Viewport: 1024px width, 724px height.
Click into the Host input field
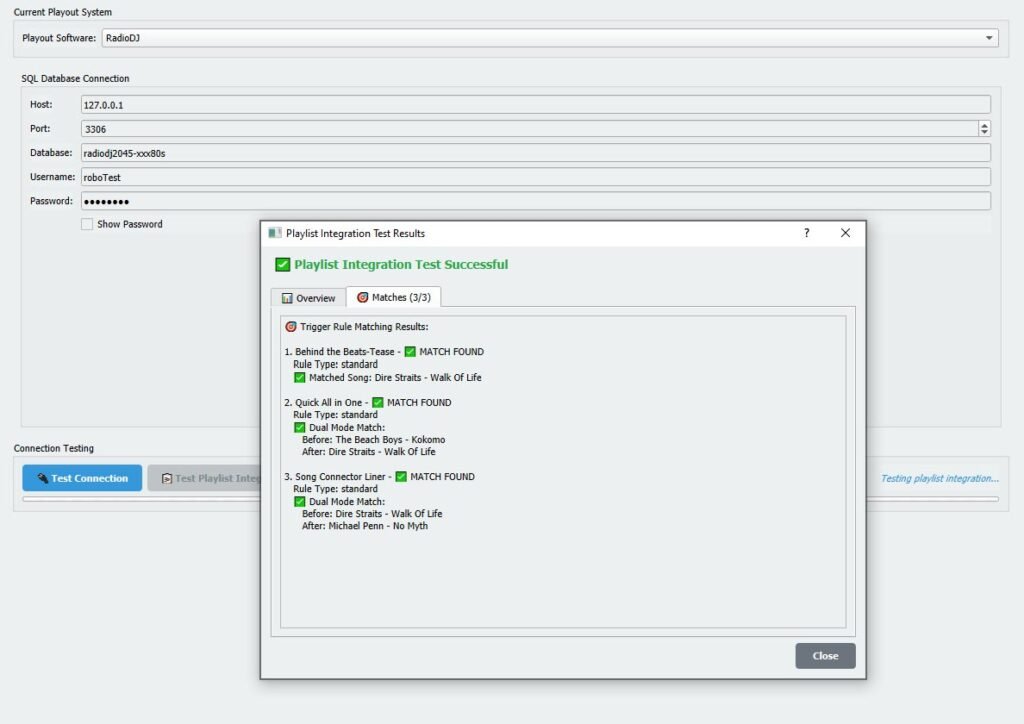[x=535, y=104]
